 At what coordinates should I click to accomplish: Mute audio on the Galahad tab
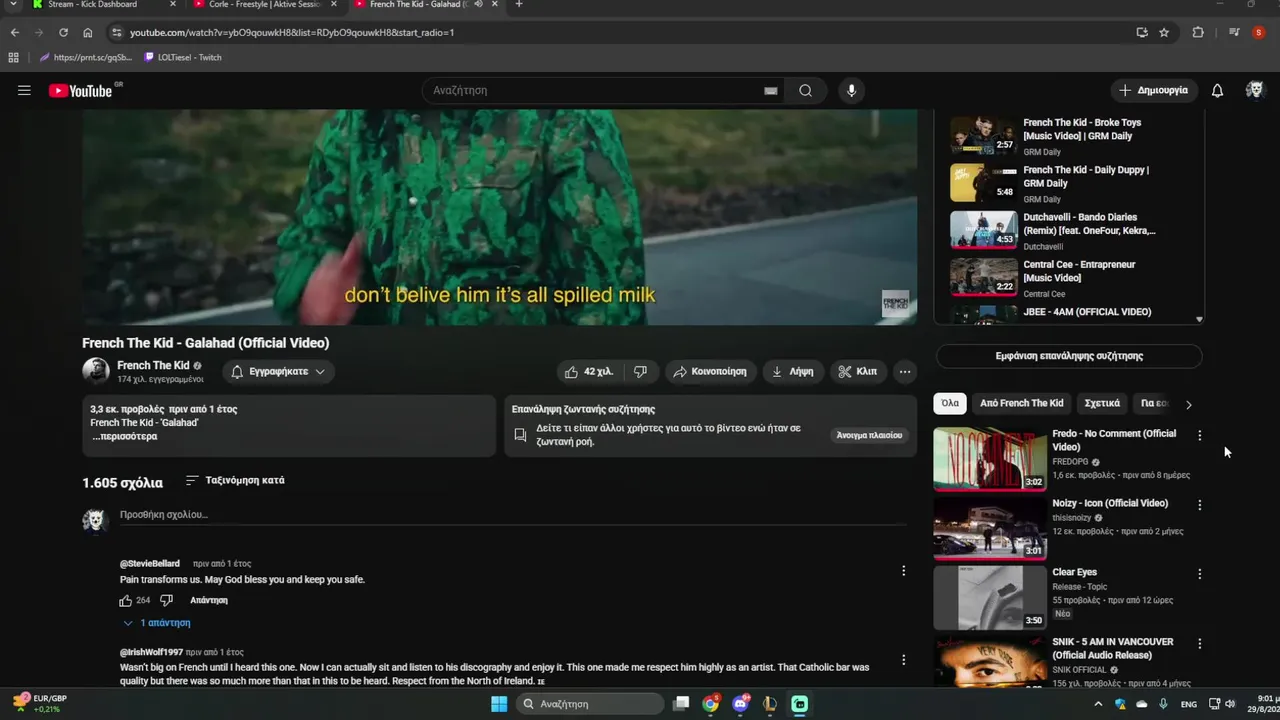click(x=478, y=4)
